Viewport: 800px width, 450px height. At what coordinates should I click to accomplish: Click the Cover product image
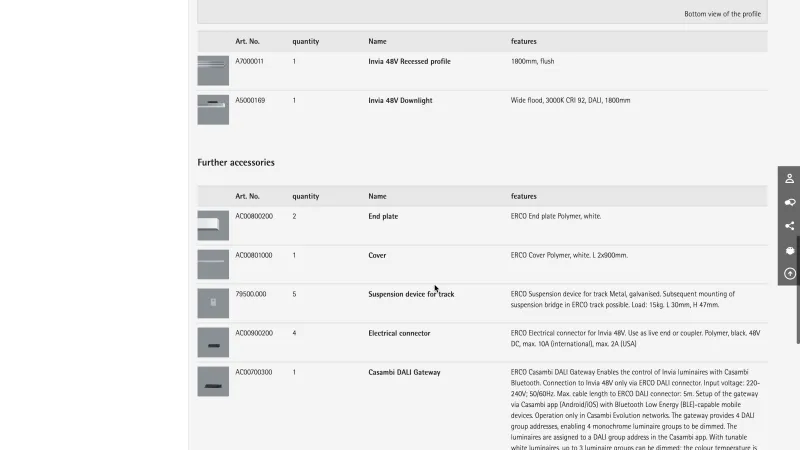point(213,264)
